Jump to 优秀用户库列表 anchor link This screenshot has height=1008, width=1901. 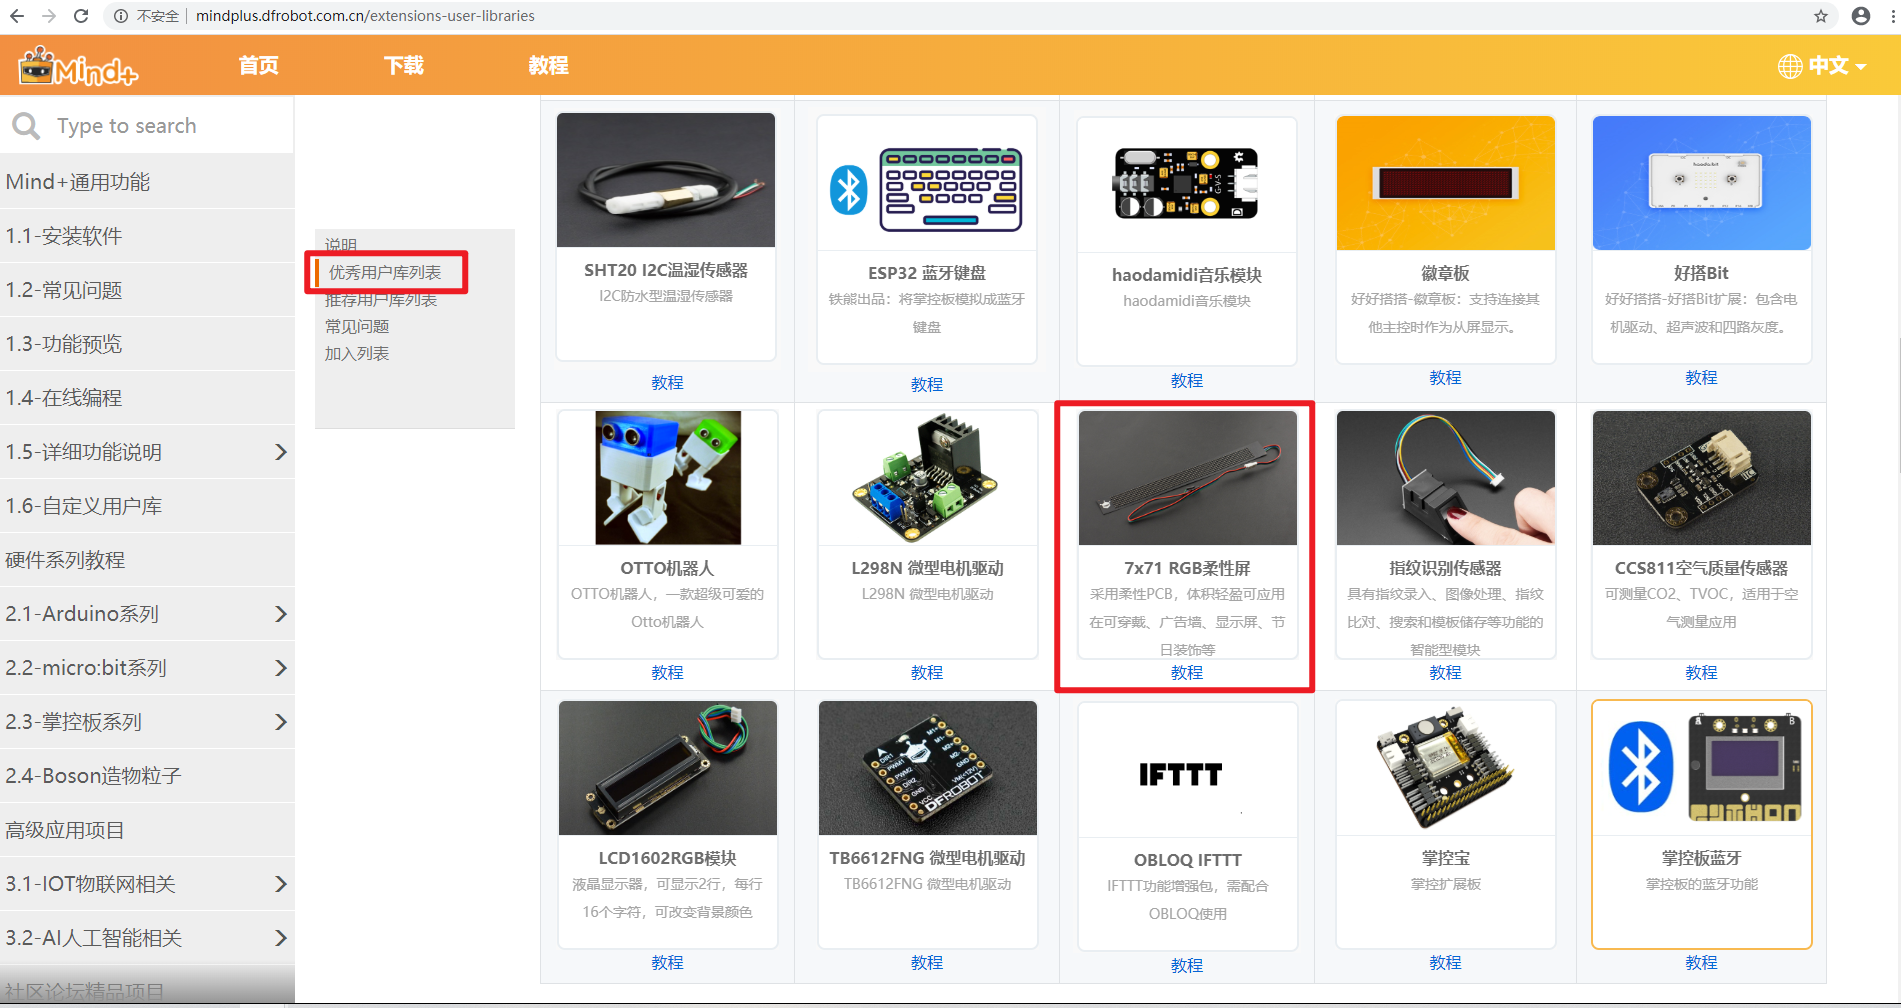coord(385,273)
